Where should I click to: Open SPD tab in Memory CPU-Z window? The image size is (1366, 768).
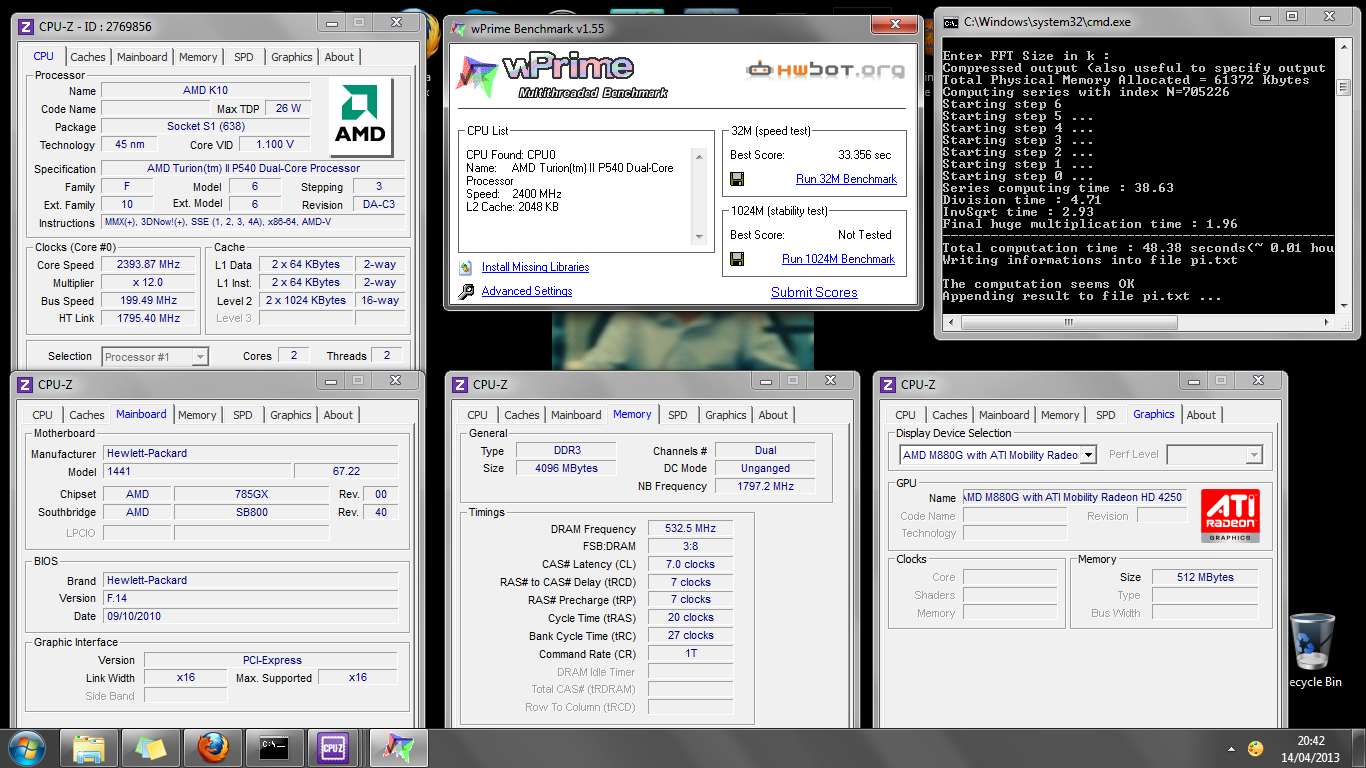[678, 415]
